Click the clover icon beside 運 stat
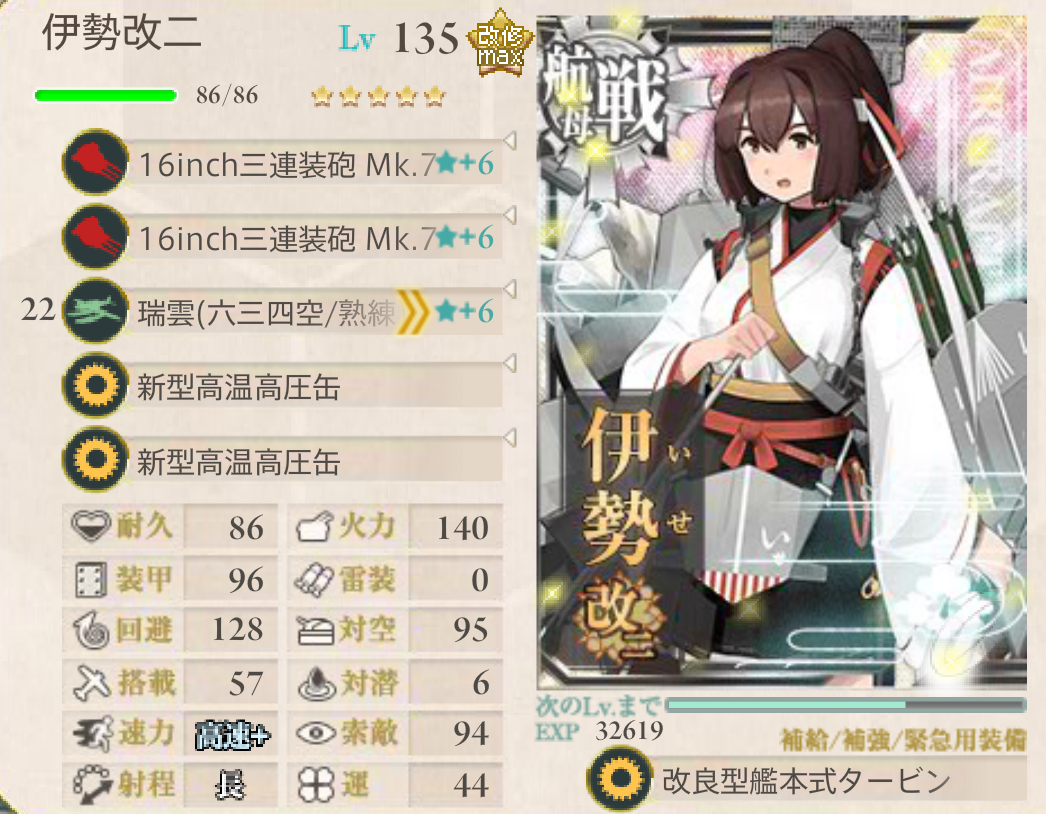1046x814 pixels. [316, 784]
